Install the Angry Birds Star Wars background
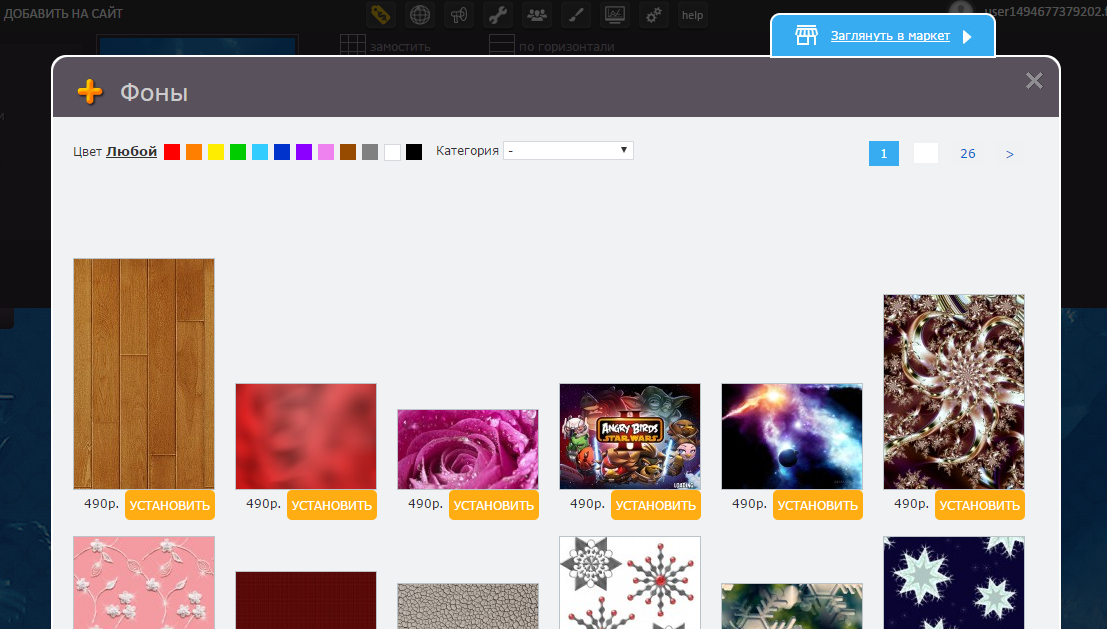Image resolution: width=1107 pixels, height=629 pixels. (656, 505)
